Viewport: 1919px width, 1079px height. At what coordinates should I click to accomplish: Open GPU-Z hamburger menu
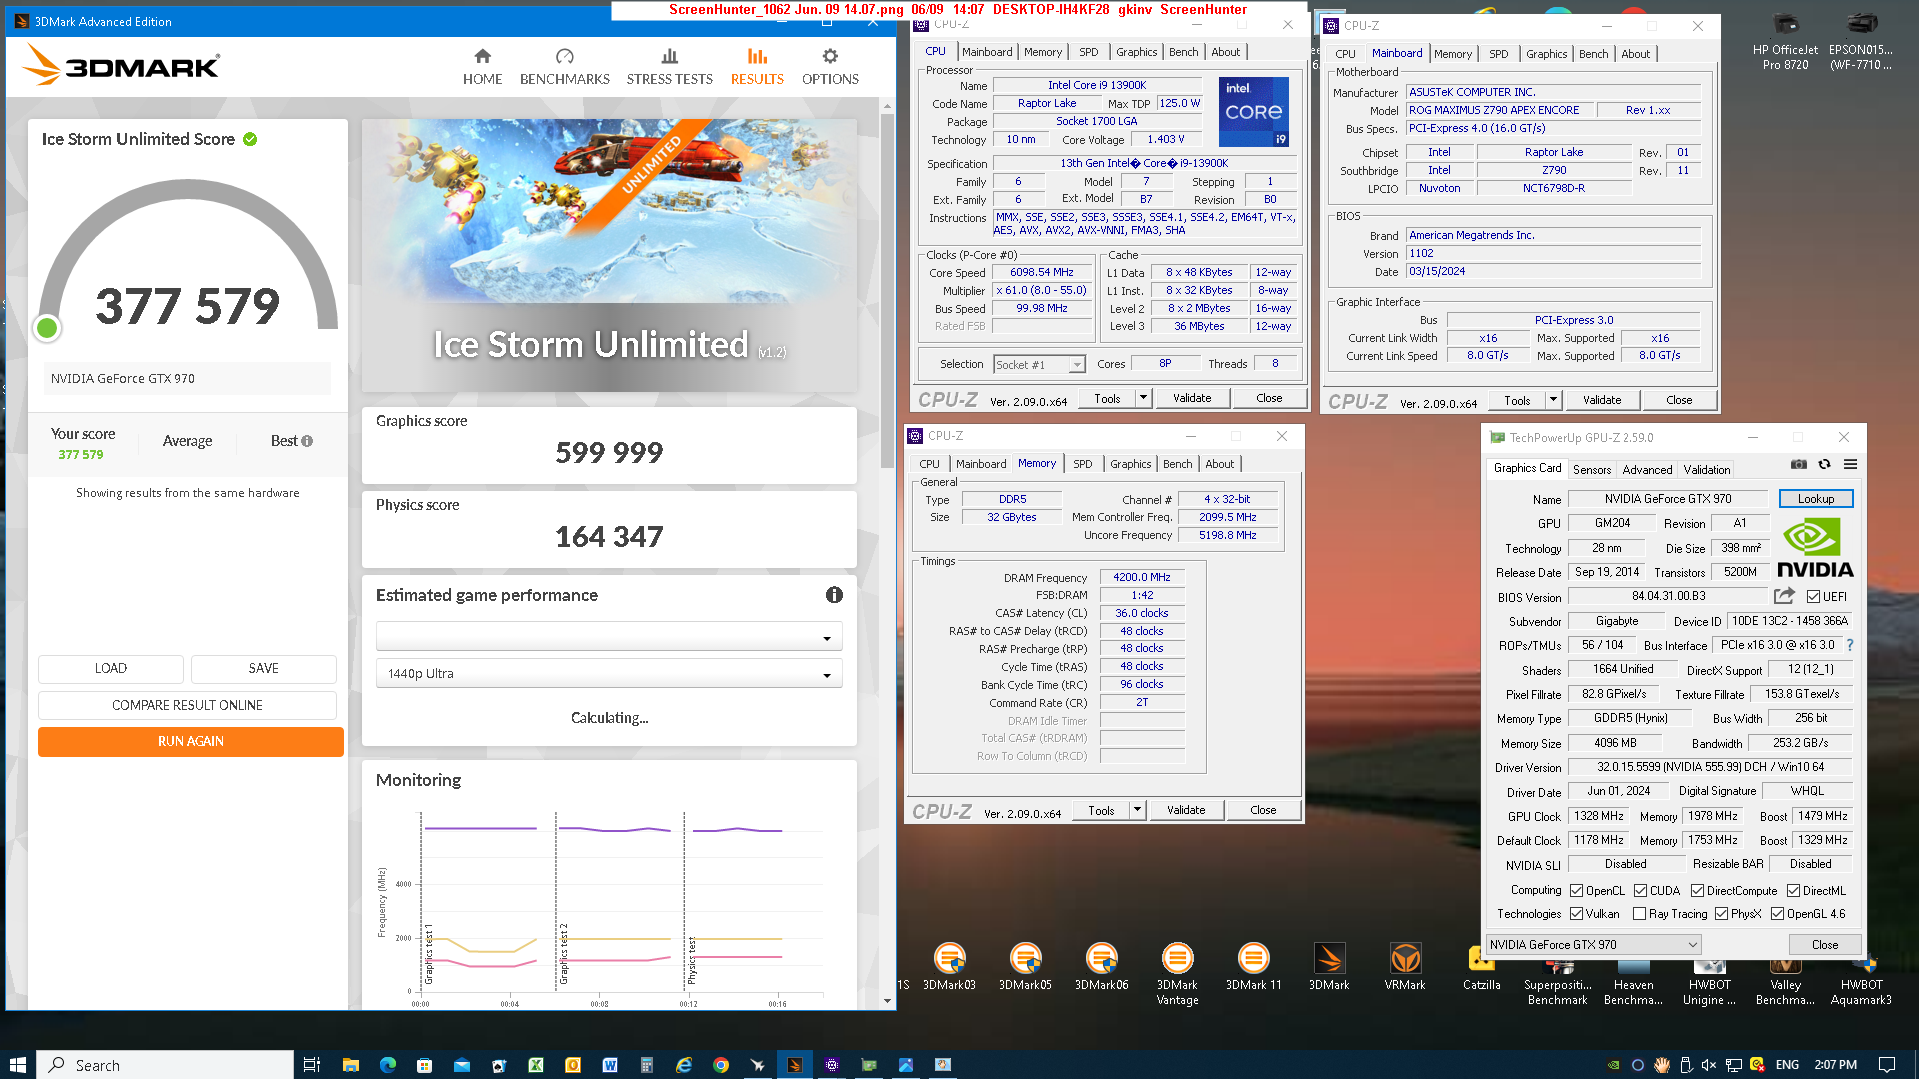coord(1850,465)
